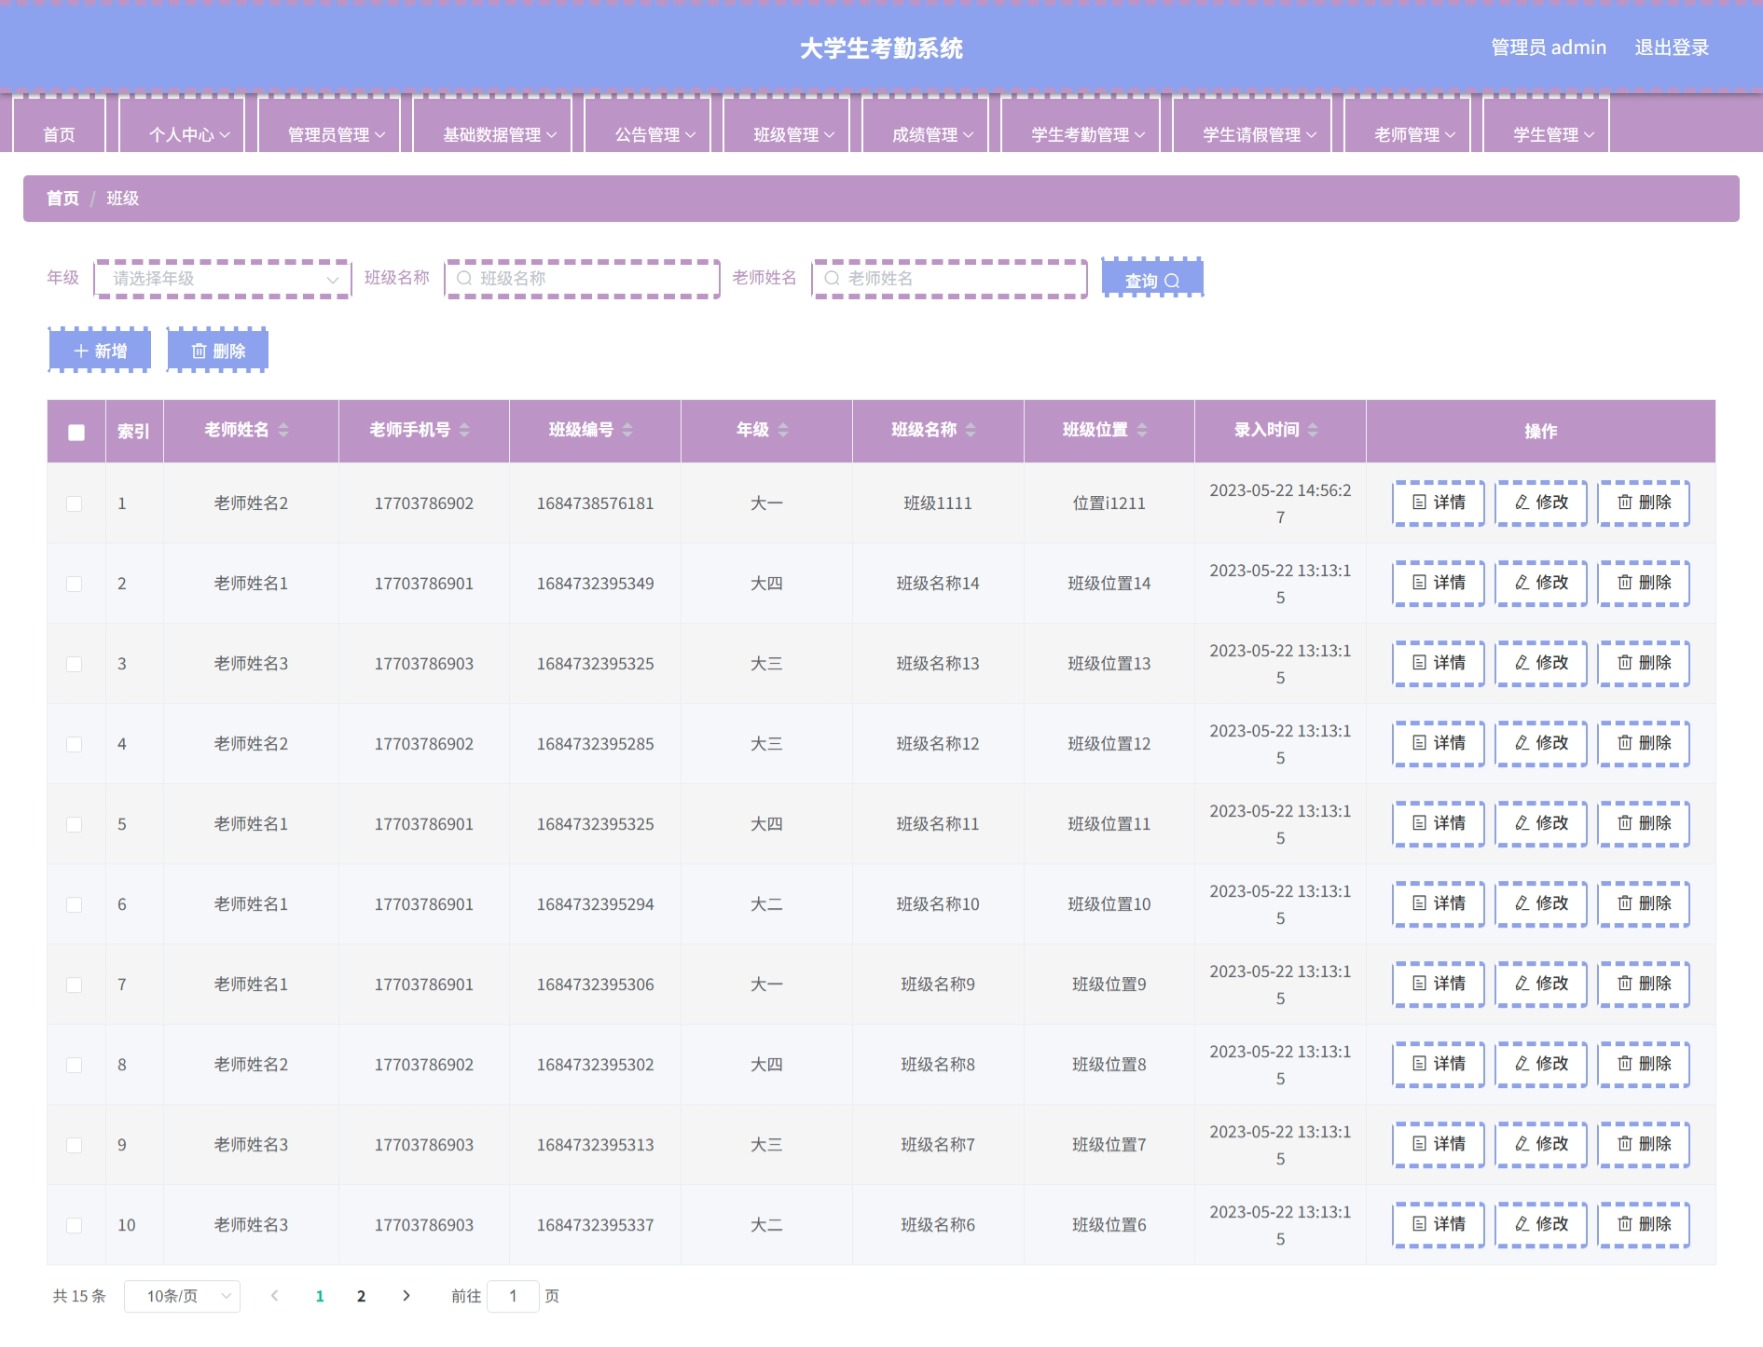Viewport: 1763px width, 1347px height.
Task: Expand the 学生考勤管理 menu
Action: (x=1080, y=126)
